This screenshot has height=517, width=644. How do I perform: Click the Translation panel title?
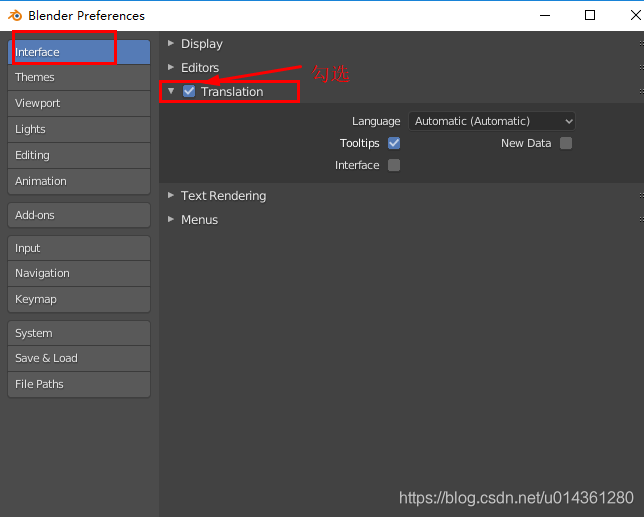[232, 92]
